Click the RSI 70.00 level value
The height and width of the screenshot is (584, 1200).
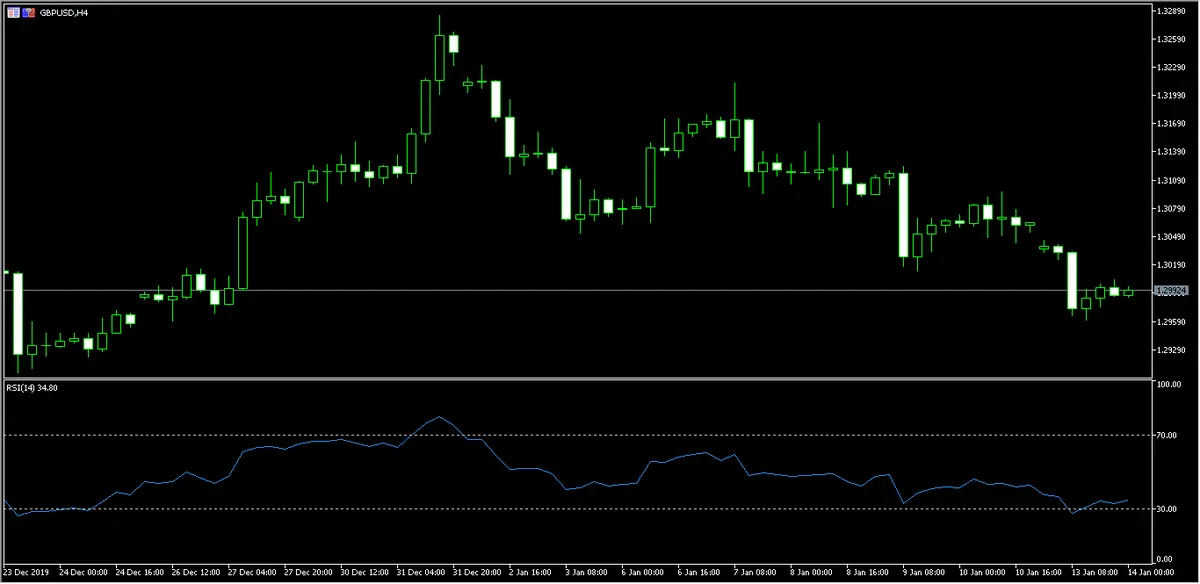1169,435
